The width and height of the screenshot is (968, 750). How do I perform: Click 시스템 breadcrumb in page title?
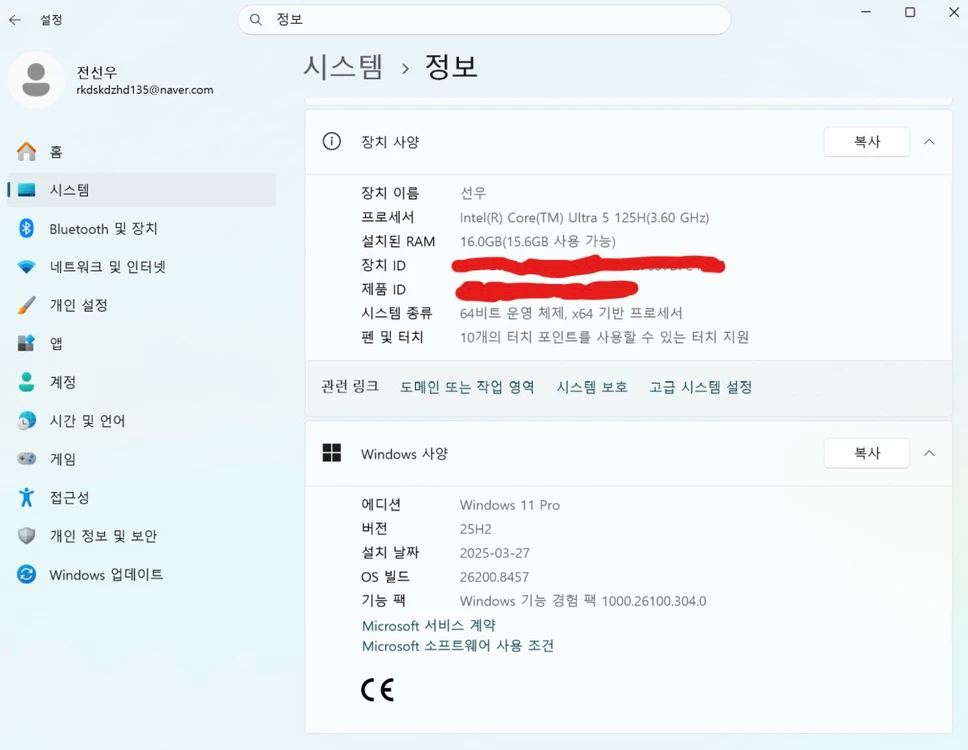coord(343,67)
